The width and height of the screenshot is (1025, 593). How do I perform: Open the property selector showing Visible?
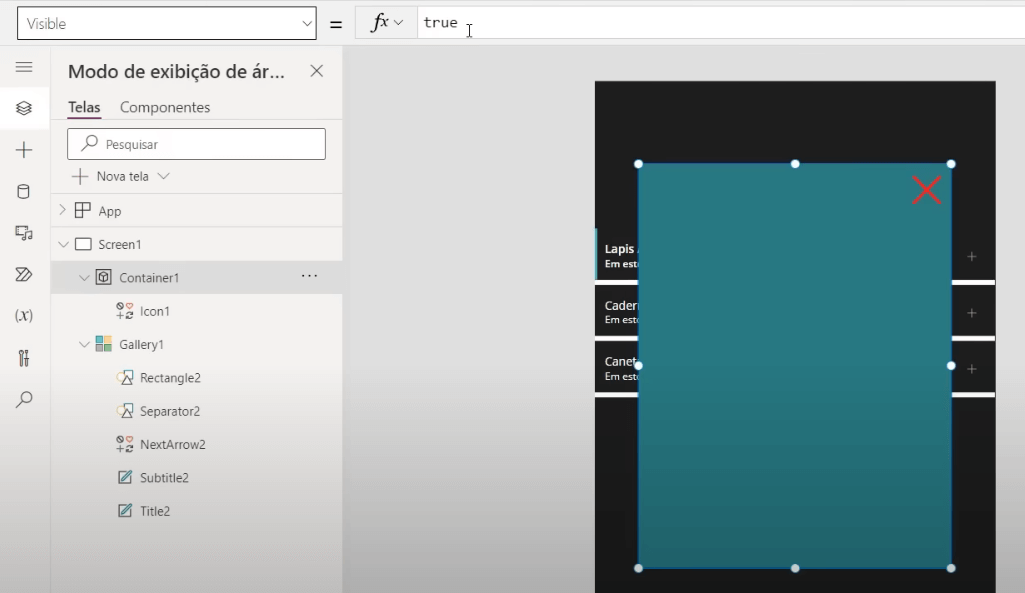tap(166, 22)
